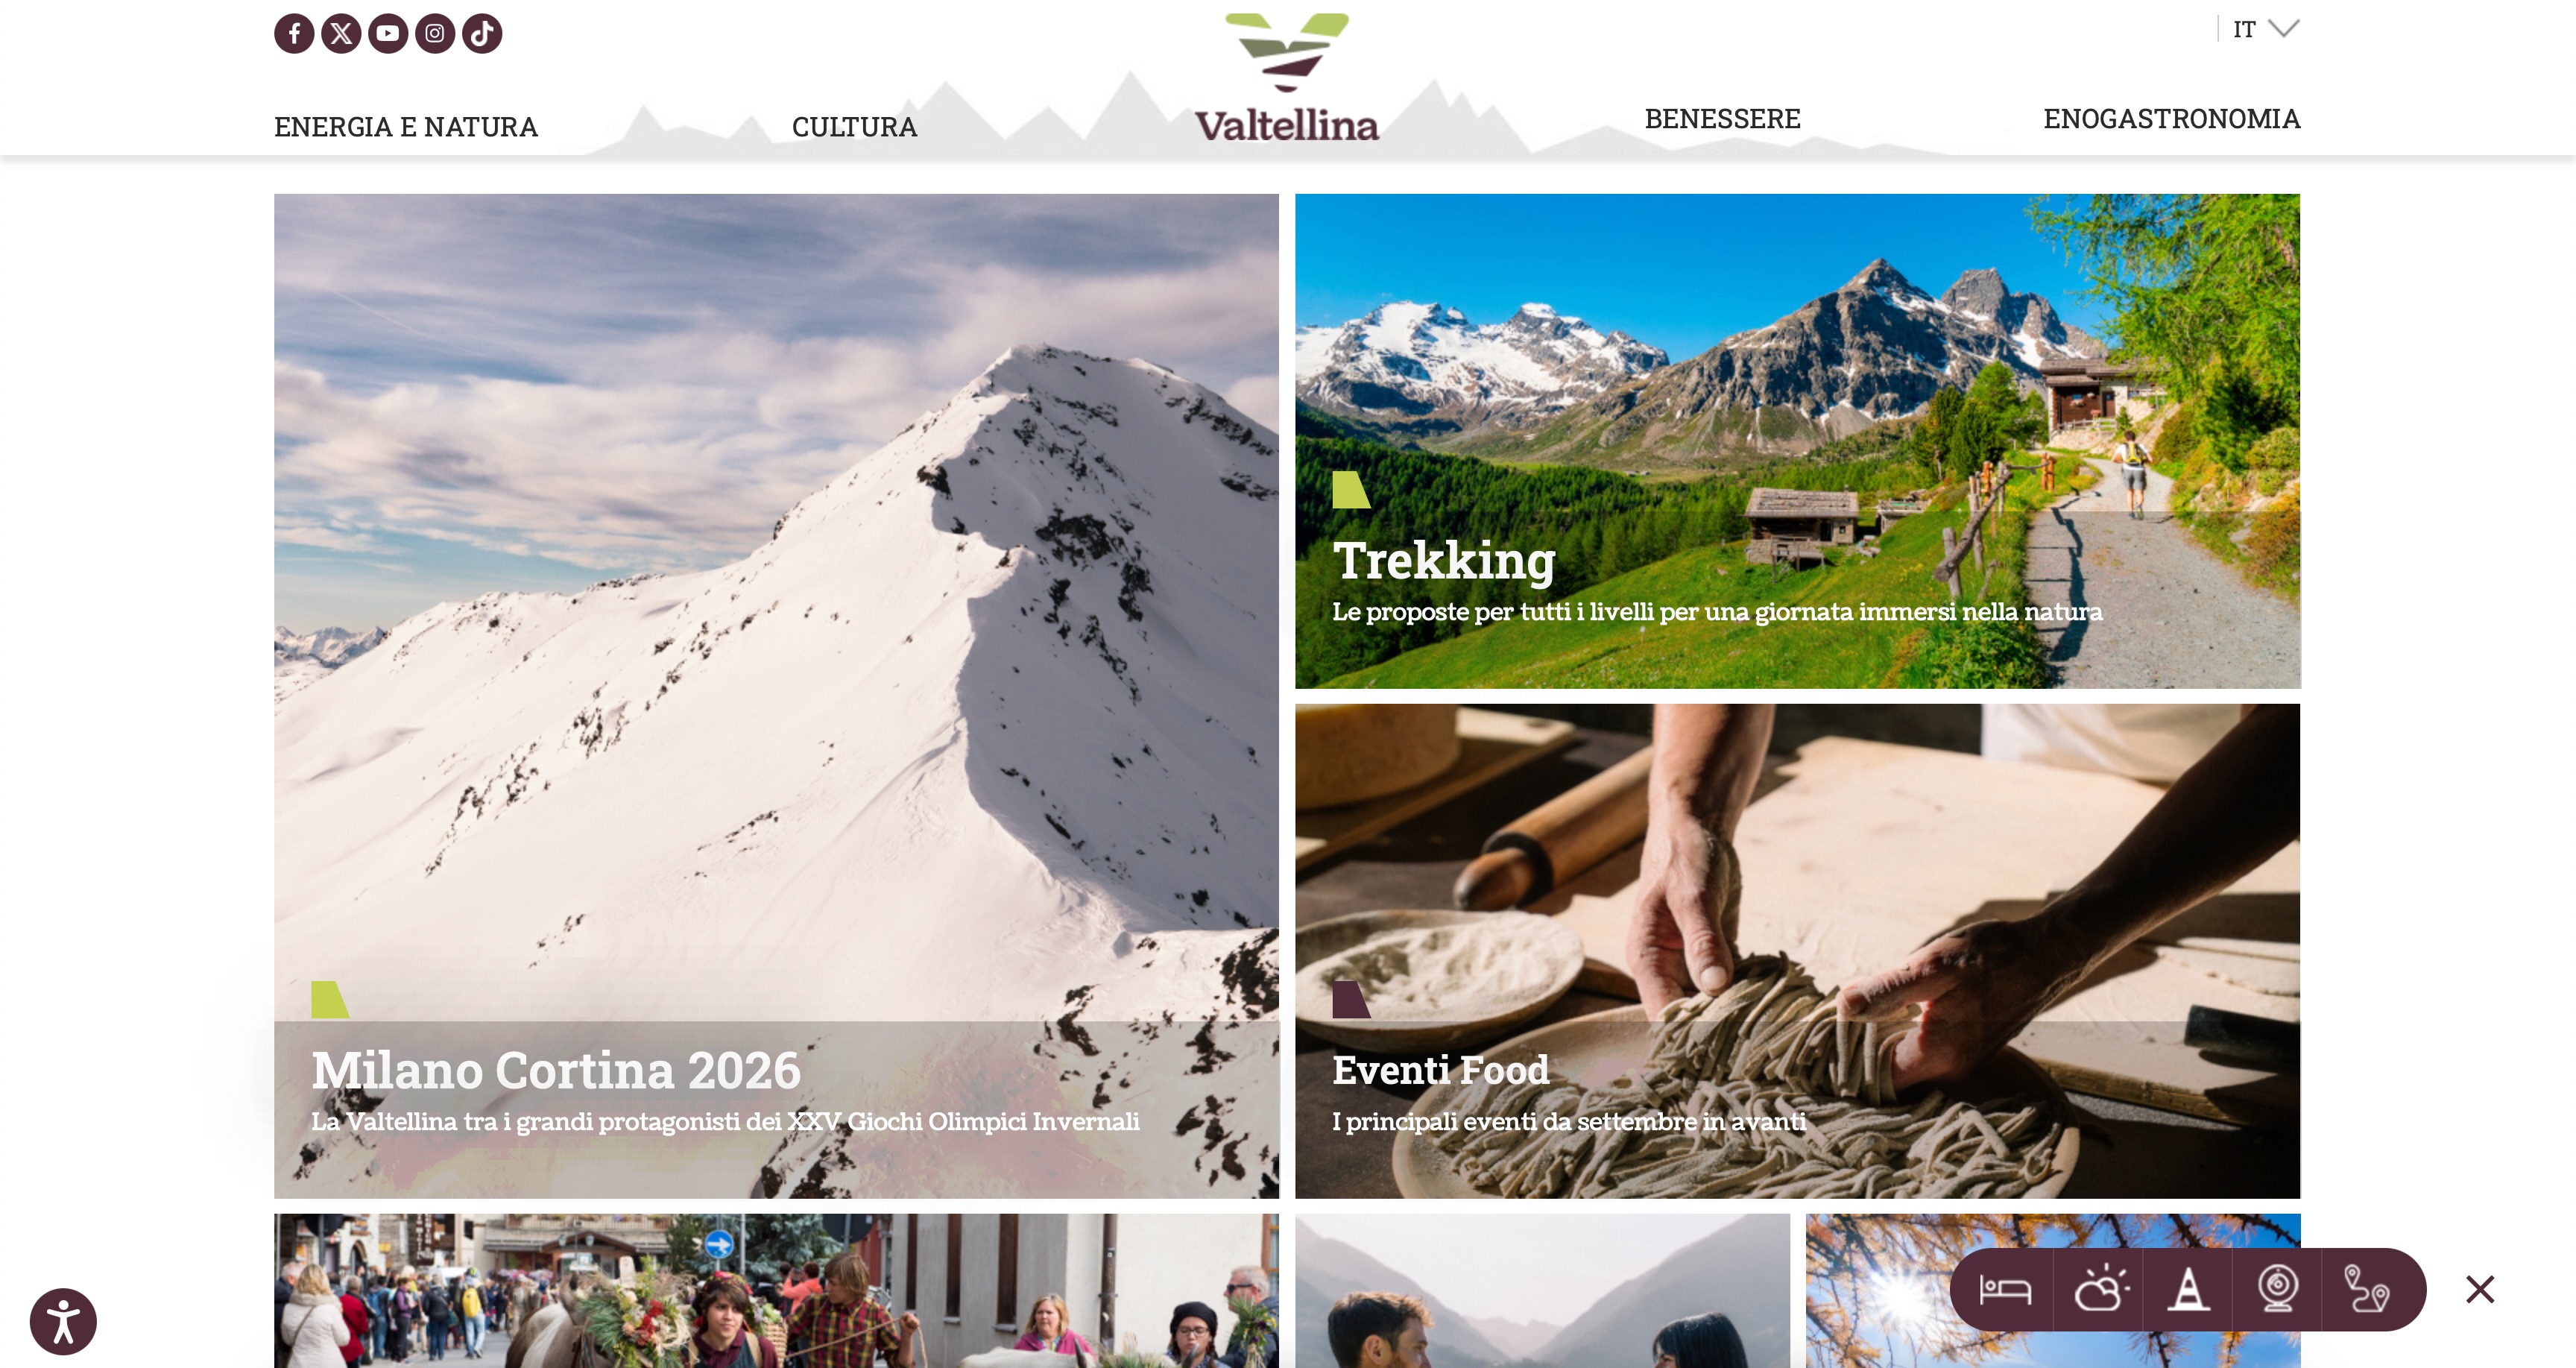Viewport: 2576px width, 1368px height.
Task: Click the route map pins icon
Action: [2366, 1288]
